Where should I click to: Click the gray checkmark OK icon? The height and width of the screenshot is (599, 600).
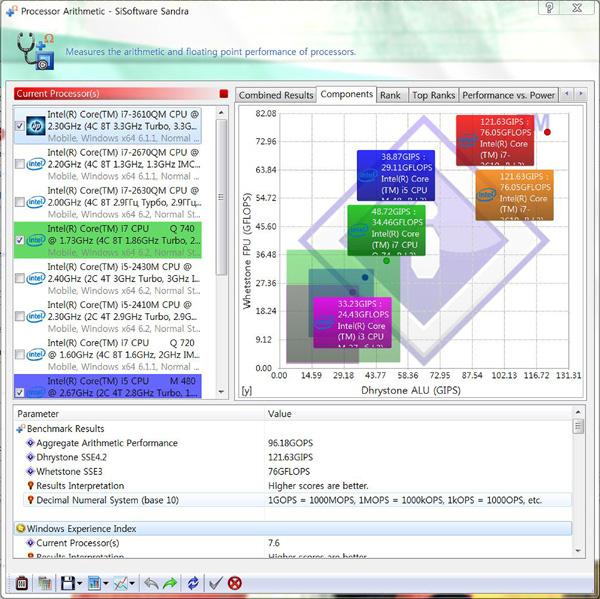coord(215,583)
